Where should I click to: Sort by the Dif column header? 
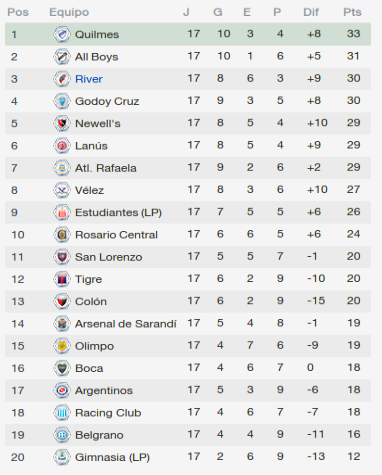(311, 12)
